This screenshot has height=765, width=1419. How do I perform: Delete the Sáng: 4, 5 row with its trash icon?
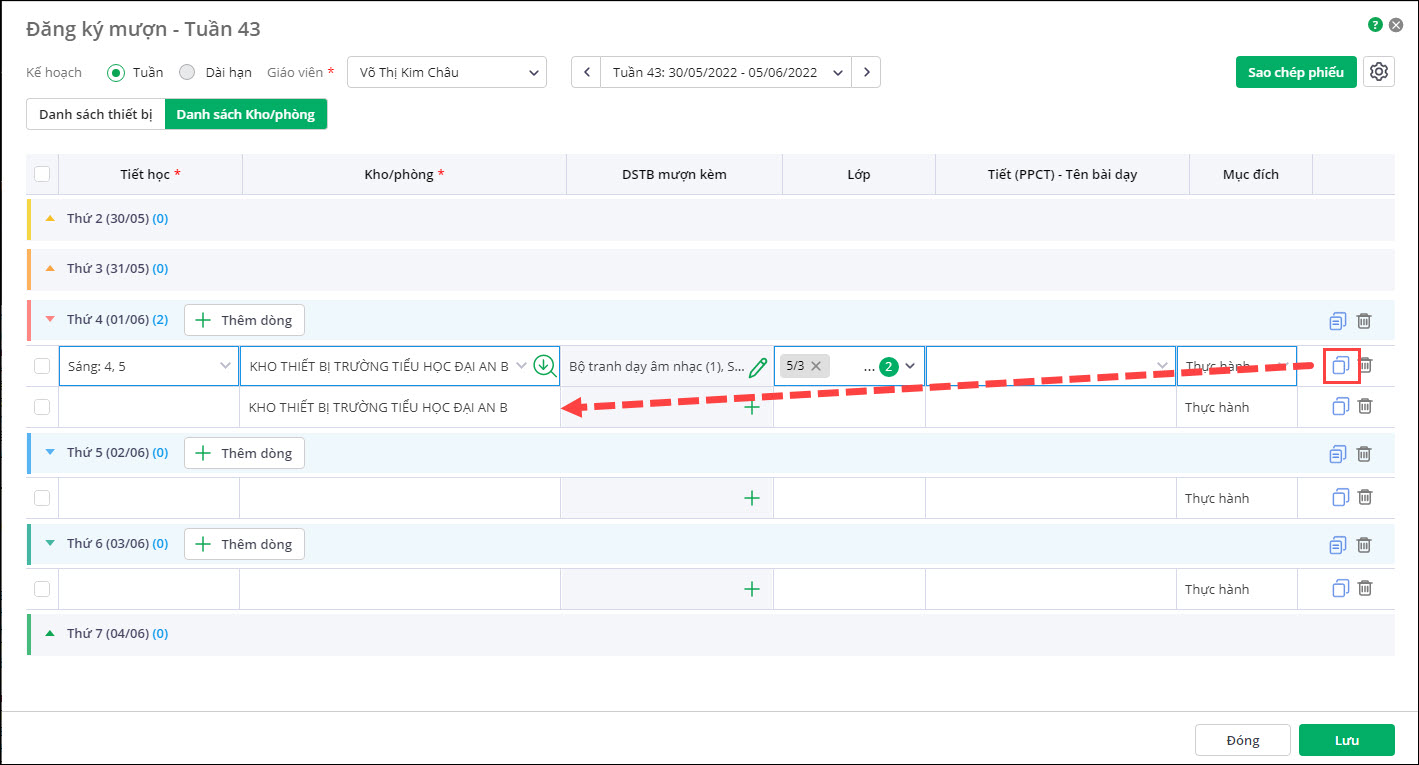point(1365,366)
